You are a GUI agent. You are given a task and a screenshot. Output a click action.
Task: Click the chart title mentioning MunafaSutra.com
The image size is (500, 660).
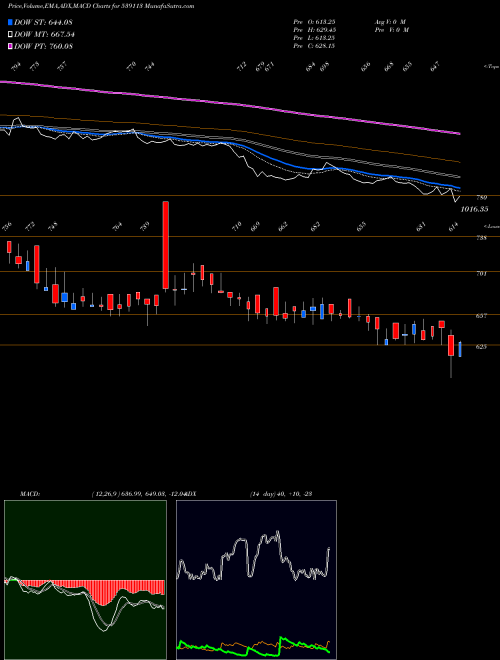(x=101, y=7)
